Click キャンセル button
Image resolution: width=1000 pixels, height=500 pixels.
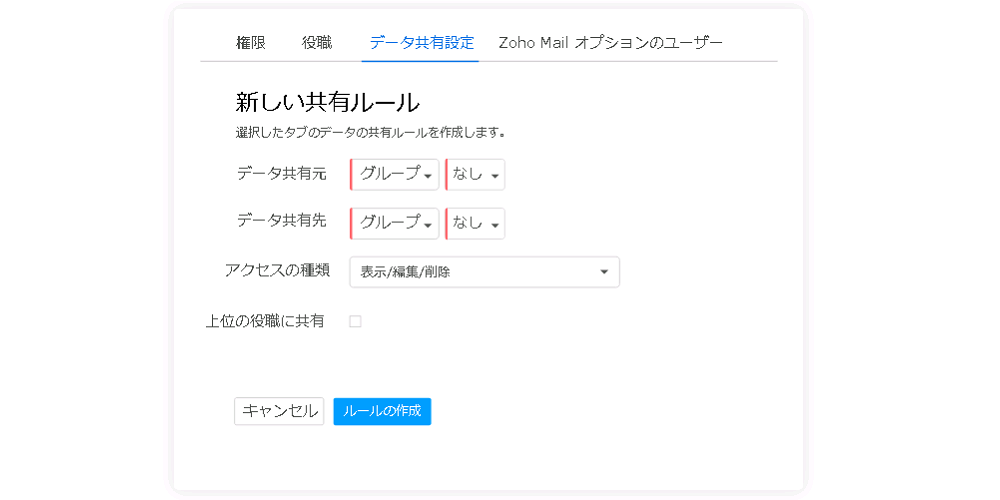tap(279, 411)
